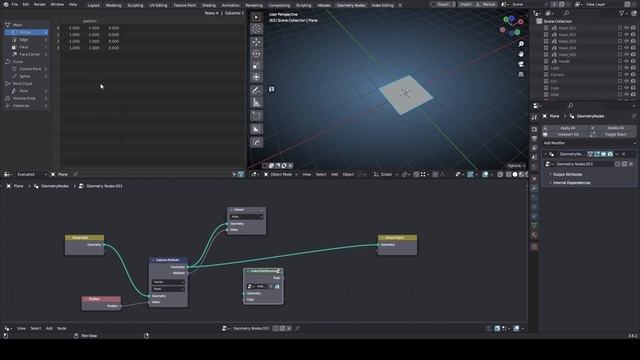Open the File menu
The width and height of the screenshot is (640, 360).
click(15, 4)
